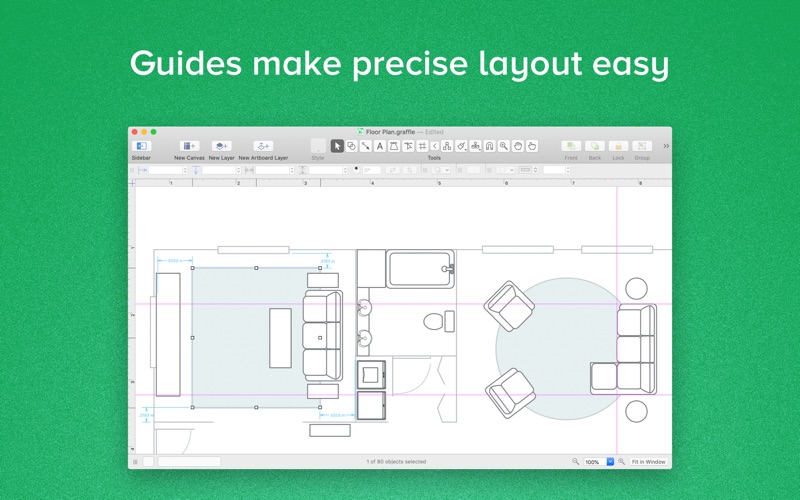This screenshot has height=500, width=800.
Task: Select the toilet shape on the canvas
Action: (439, 321)
